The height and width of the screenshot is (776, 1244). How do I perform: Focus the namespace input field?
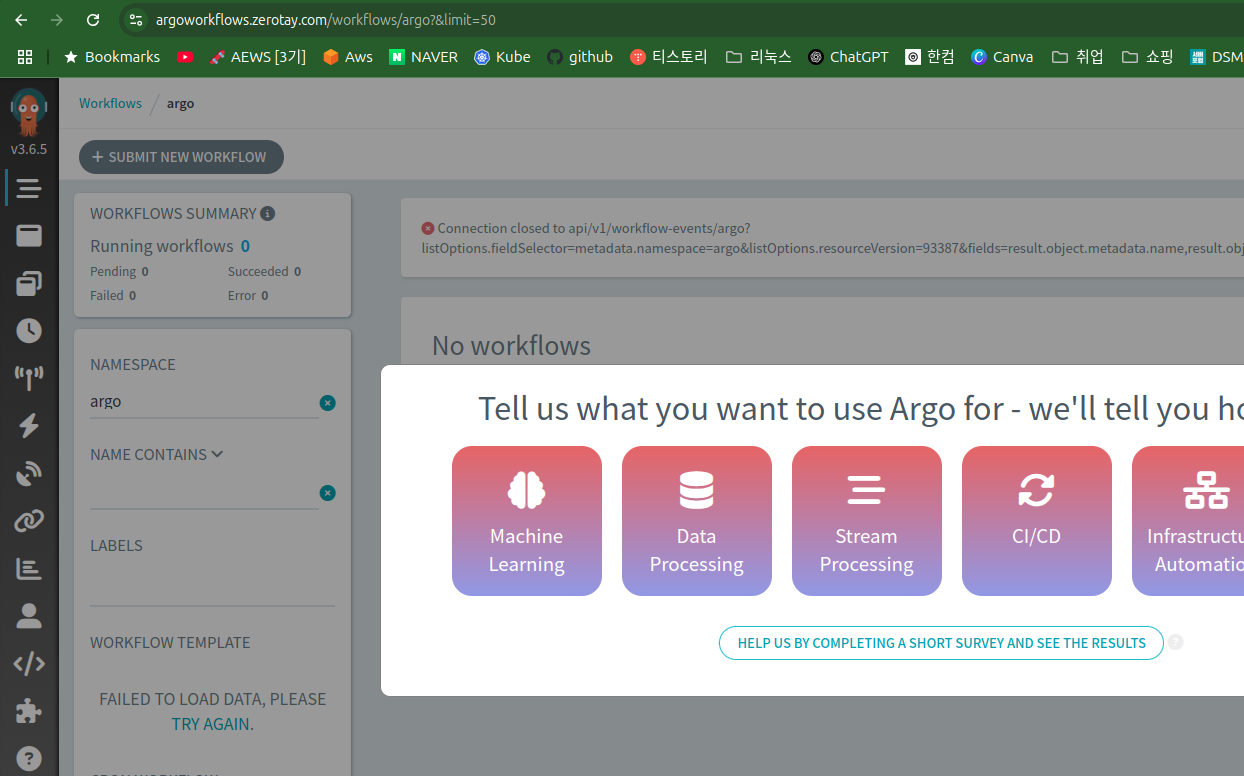204,402
